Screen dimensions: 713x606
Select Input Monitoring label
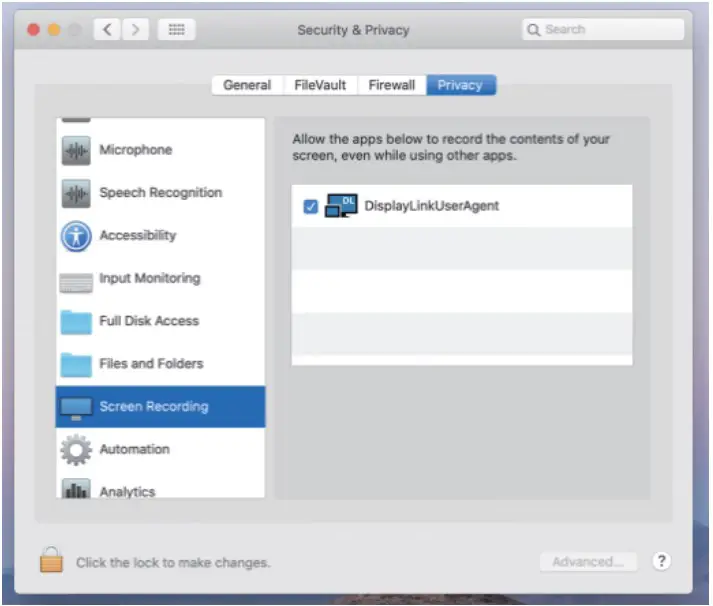coord(150,278)
